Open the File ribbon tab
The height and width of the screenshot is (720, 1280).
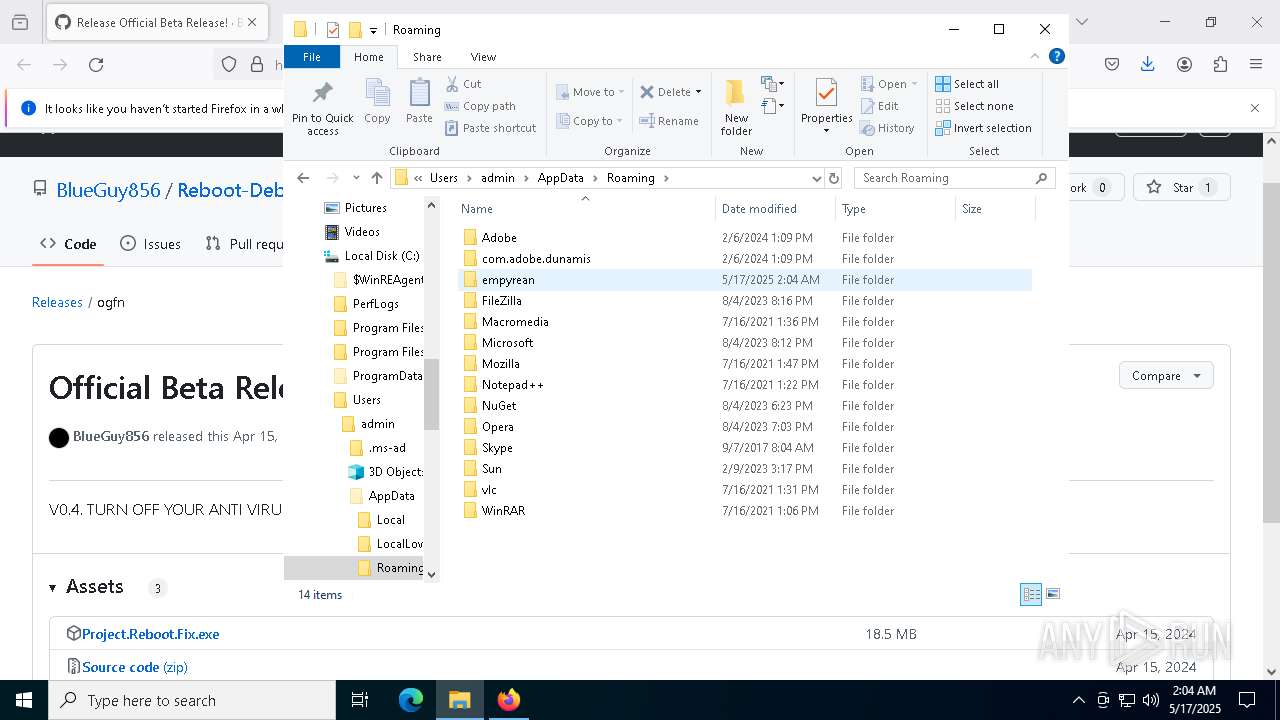click(x=312, y=57)
